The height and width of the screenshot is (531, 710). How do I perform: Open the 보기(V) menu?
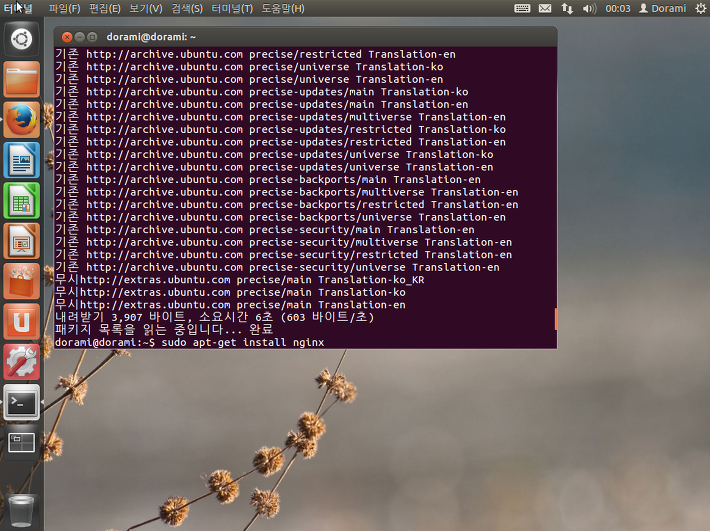(x=145, y=8)
